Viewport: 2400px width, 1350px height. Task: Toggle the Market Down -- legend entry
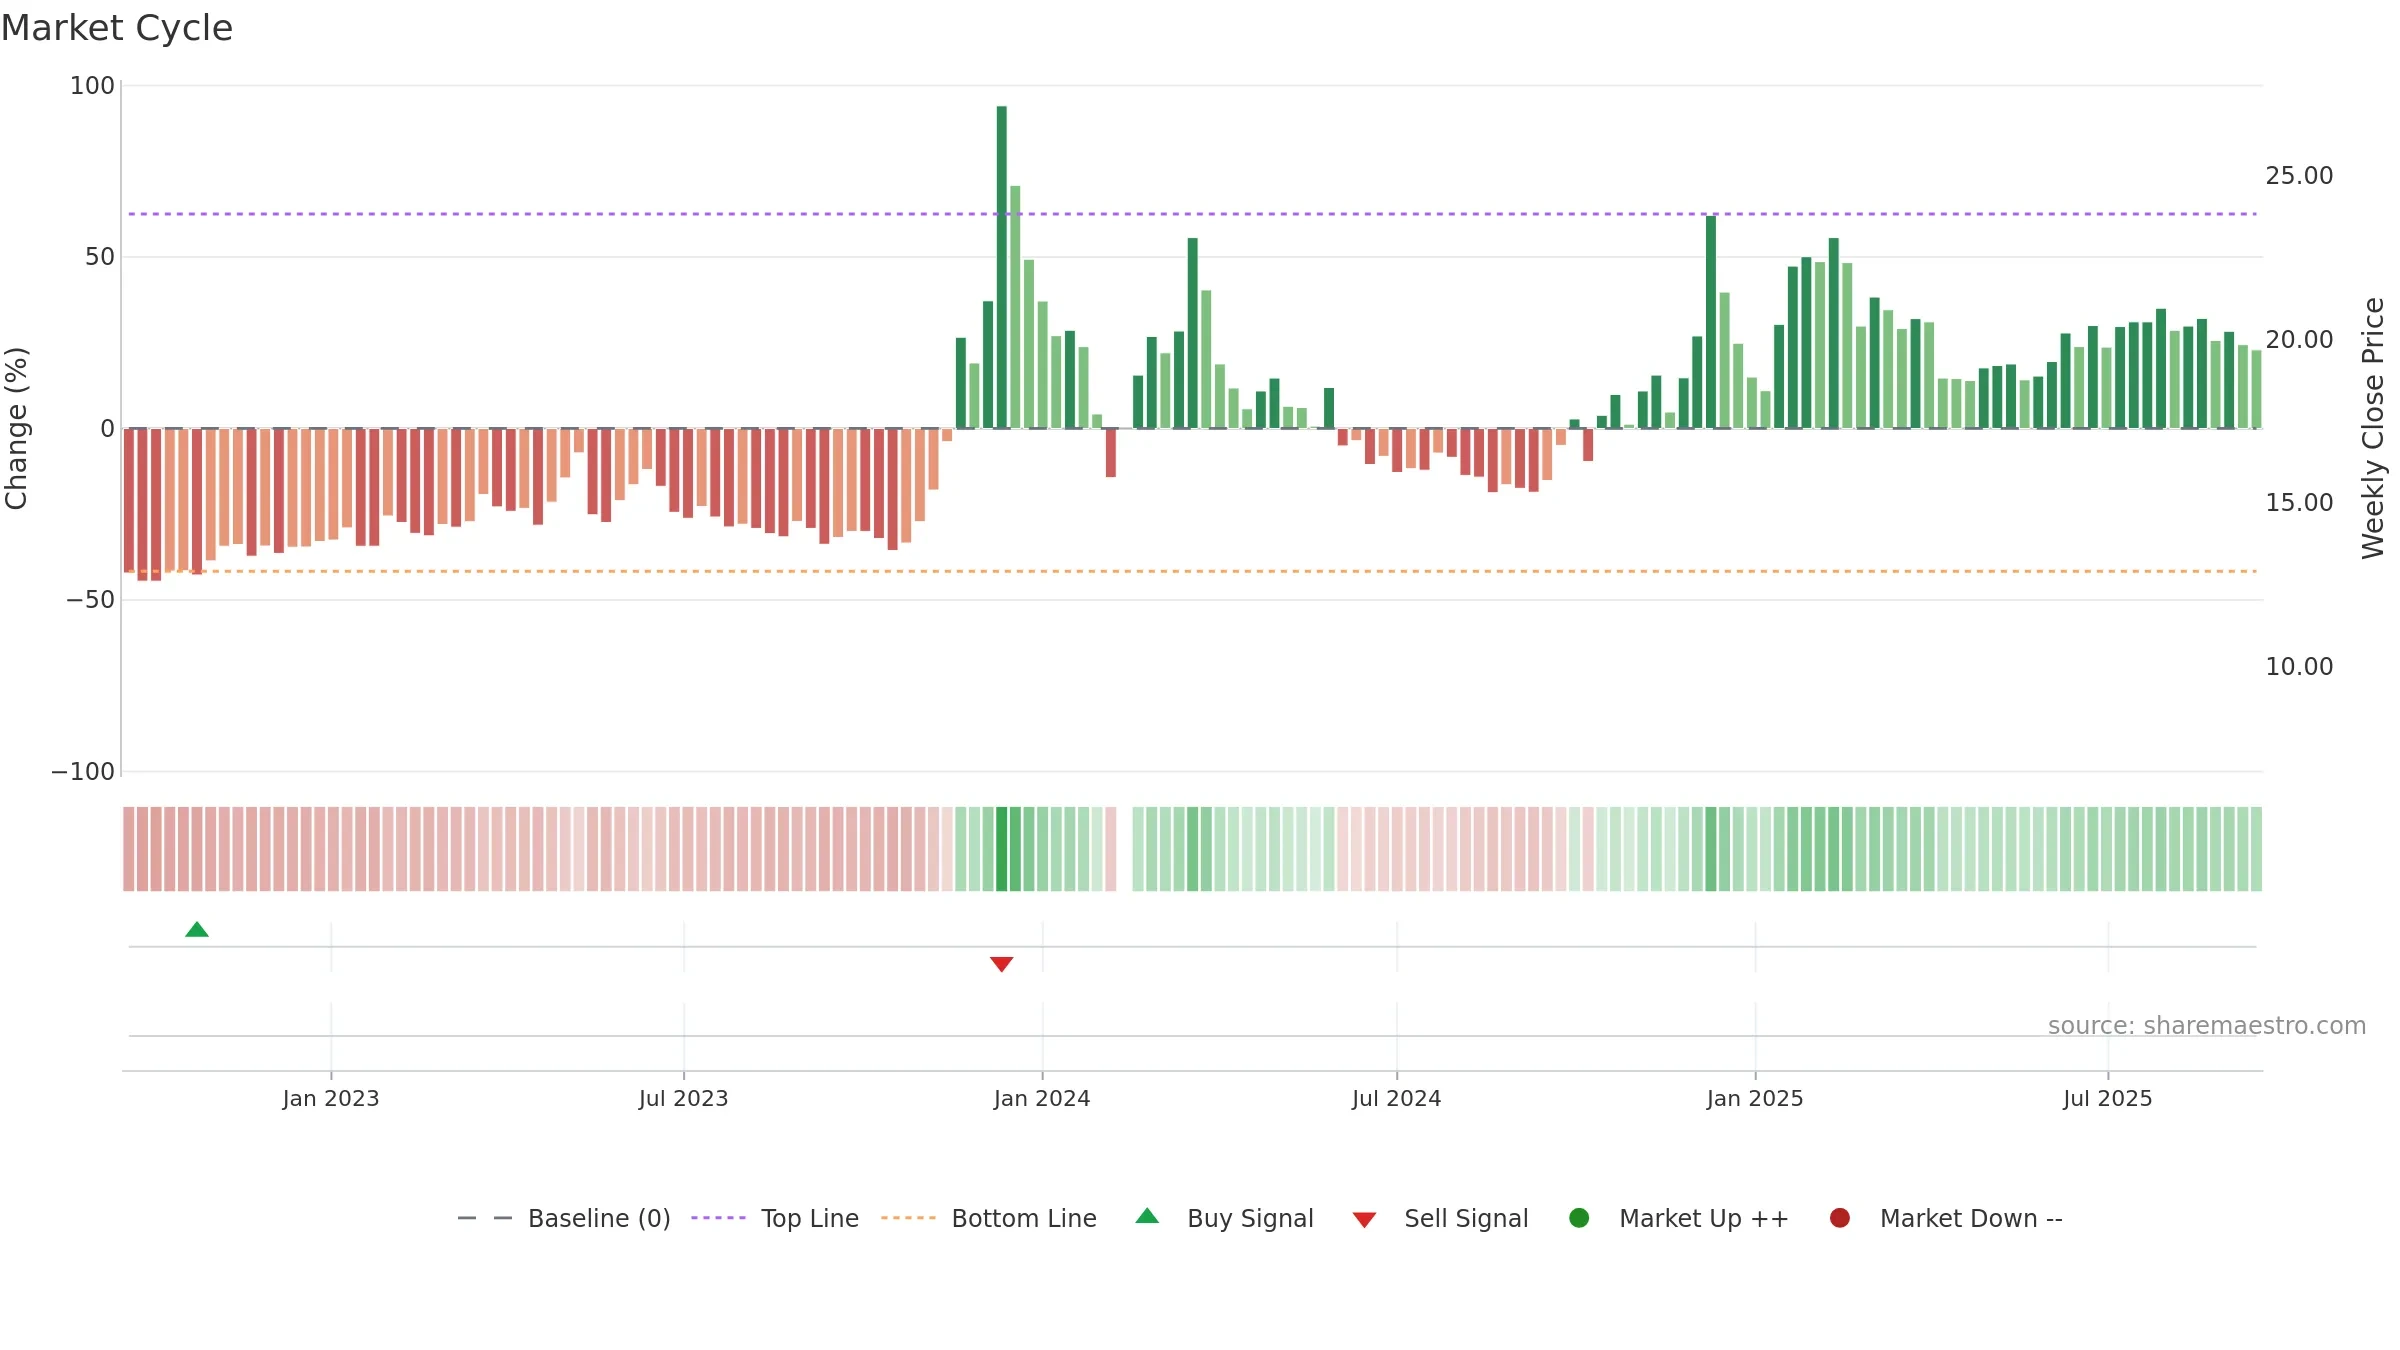point(1946,1219)
